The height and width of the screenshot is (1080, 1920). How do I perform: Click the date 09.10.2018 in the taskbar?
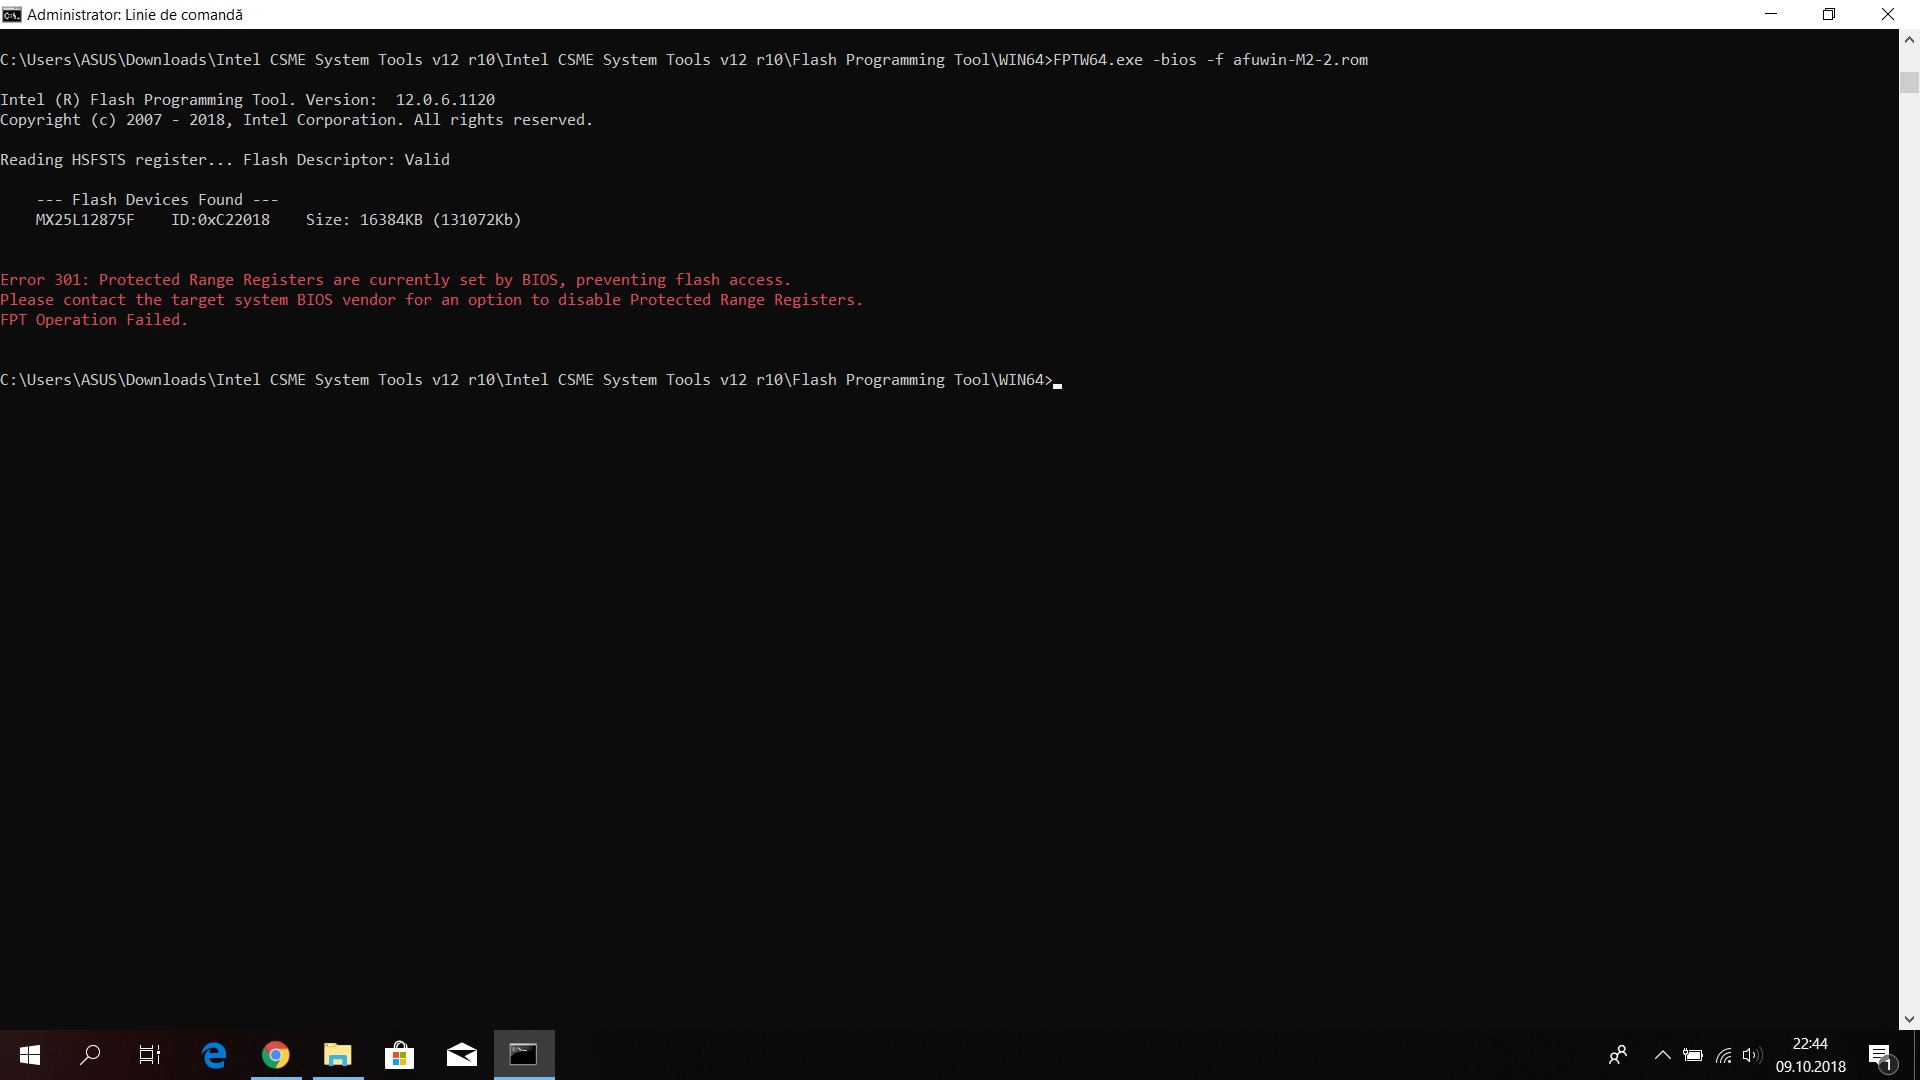(1810, 1067)
